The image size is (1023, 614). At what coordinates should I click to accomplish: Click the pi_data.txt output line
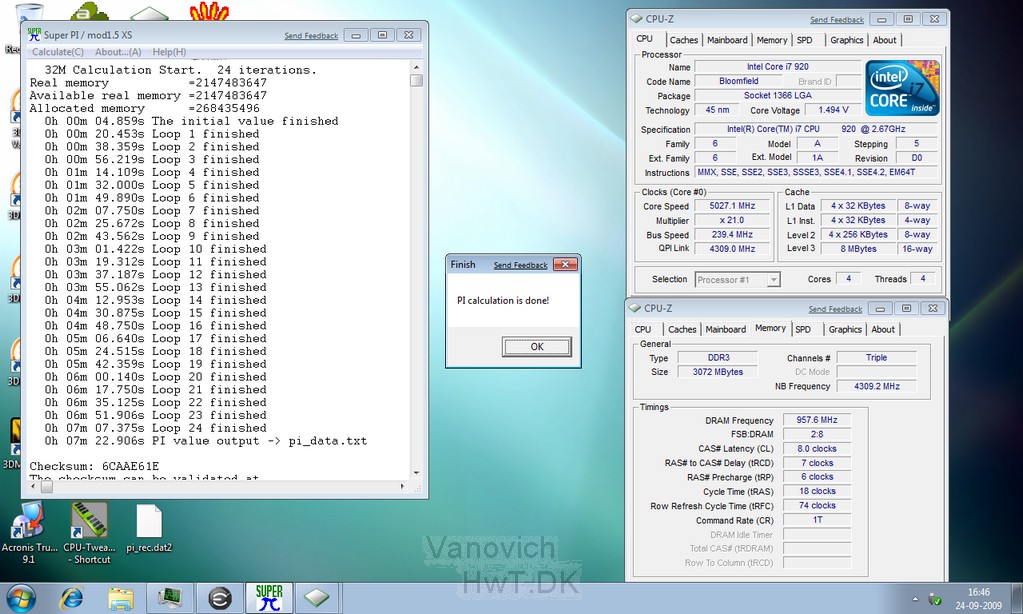(x=206, y=441)
